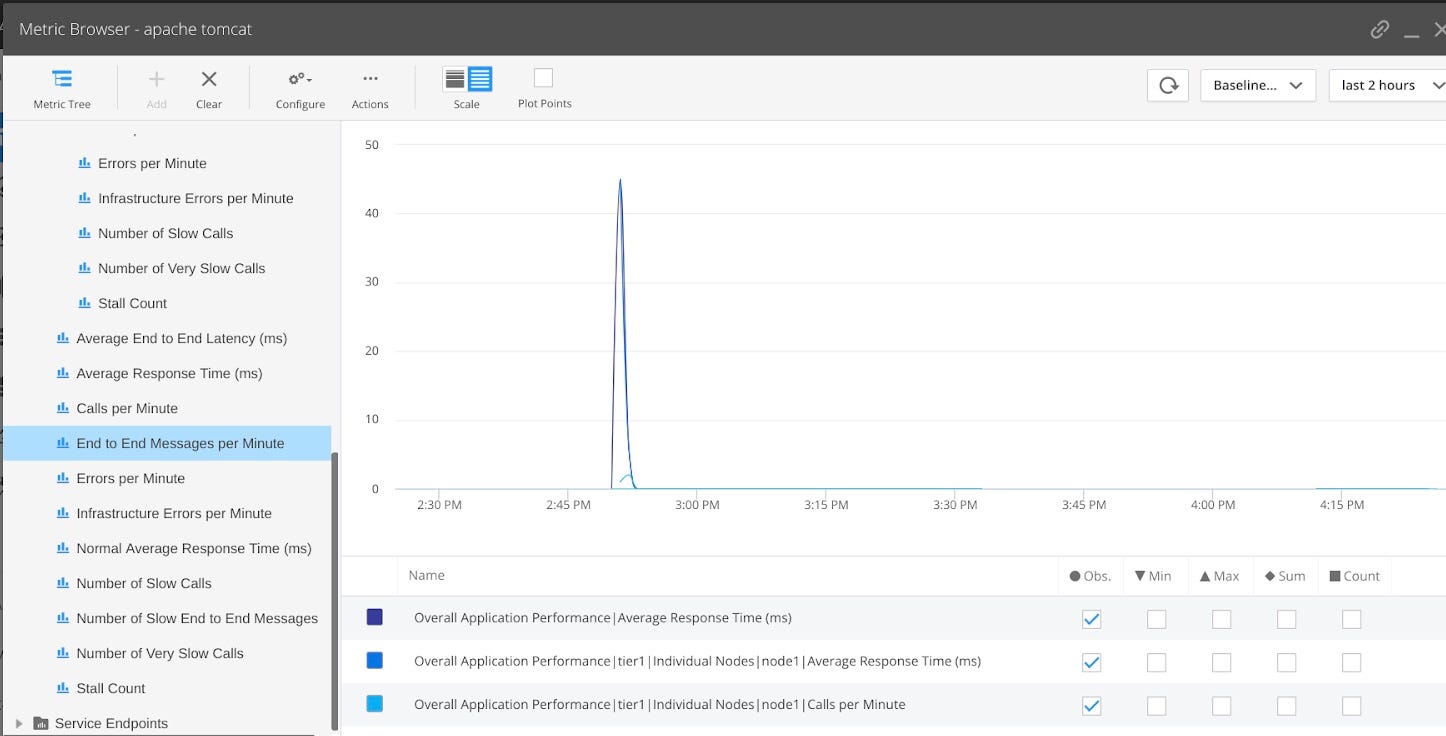Enable the Plot Points checkbox
This screenshot has height=736, width=1446.
click(543, 78)
